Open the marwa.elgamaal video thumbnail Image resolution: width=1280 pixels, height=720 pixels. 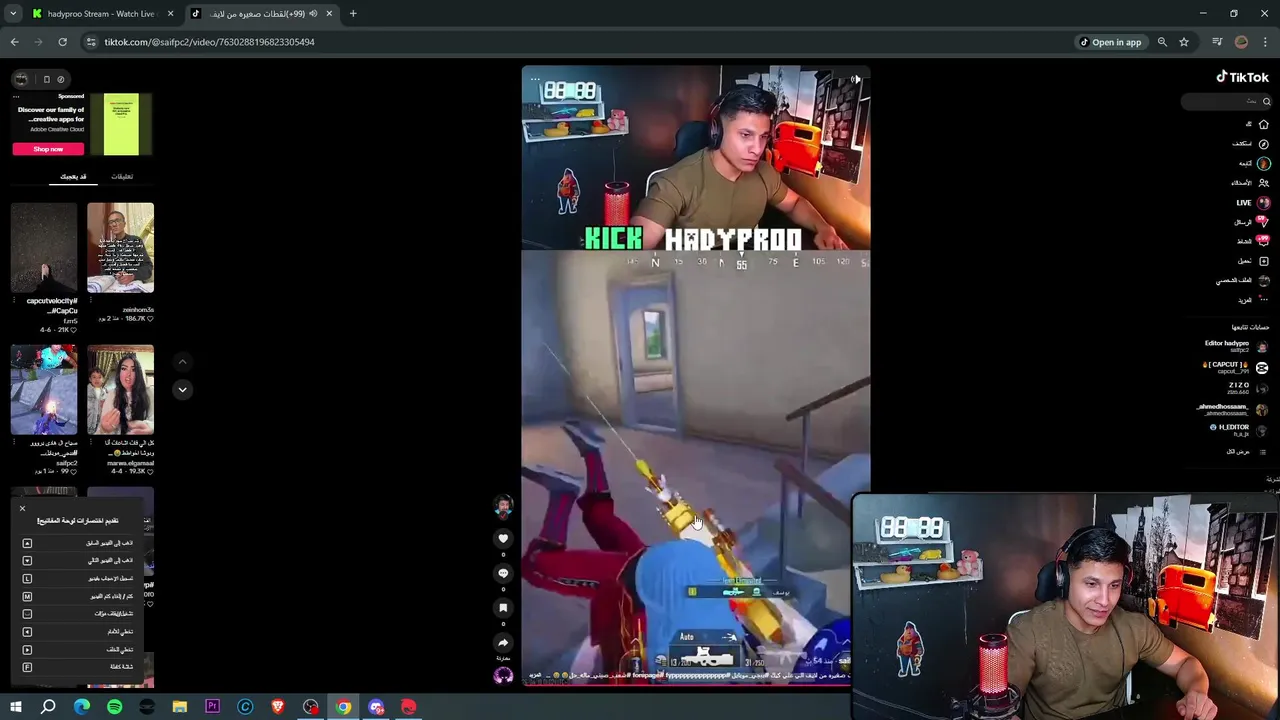click(120, 390)
